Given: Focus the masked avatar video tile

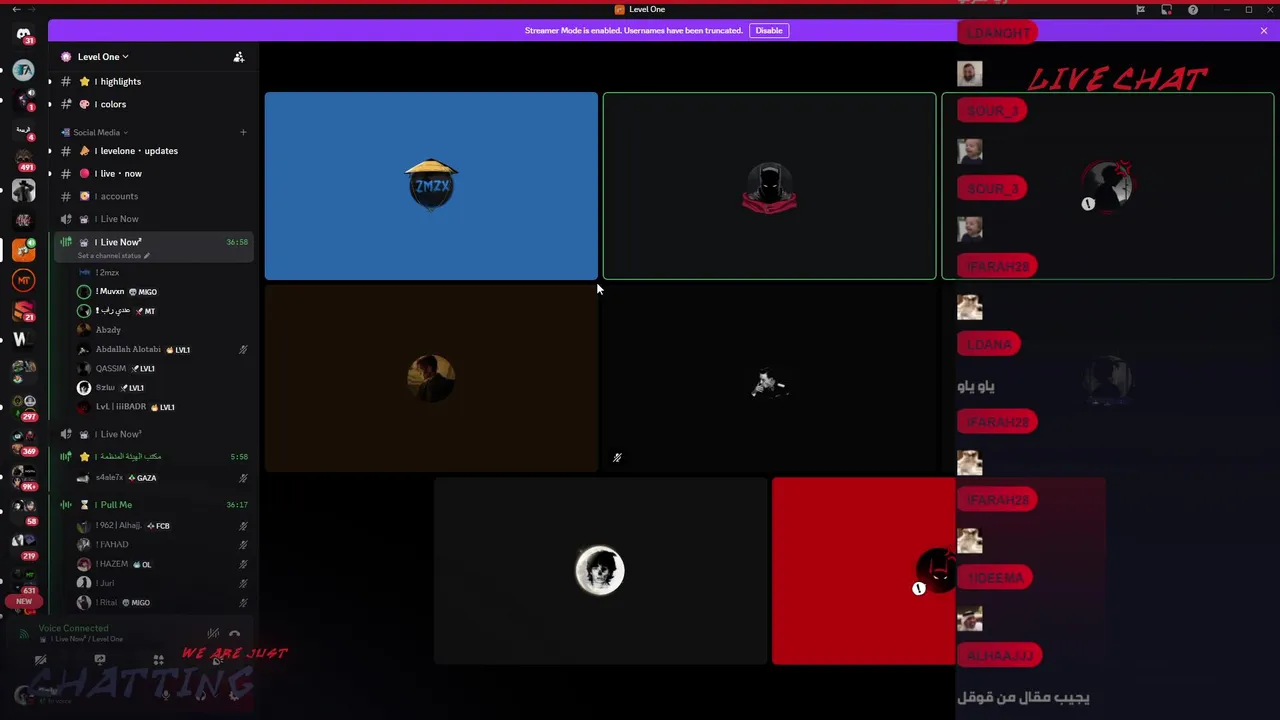Looking at the screenshot, I should tap(769, 186).
